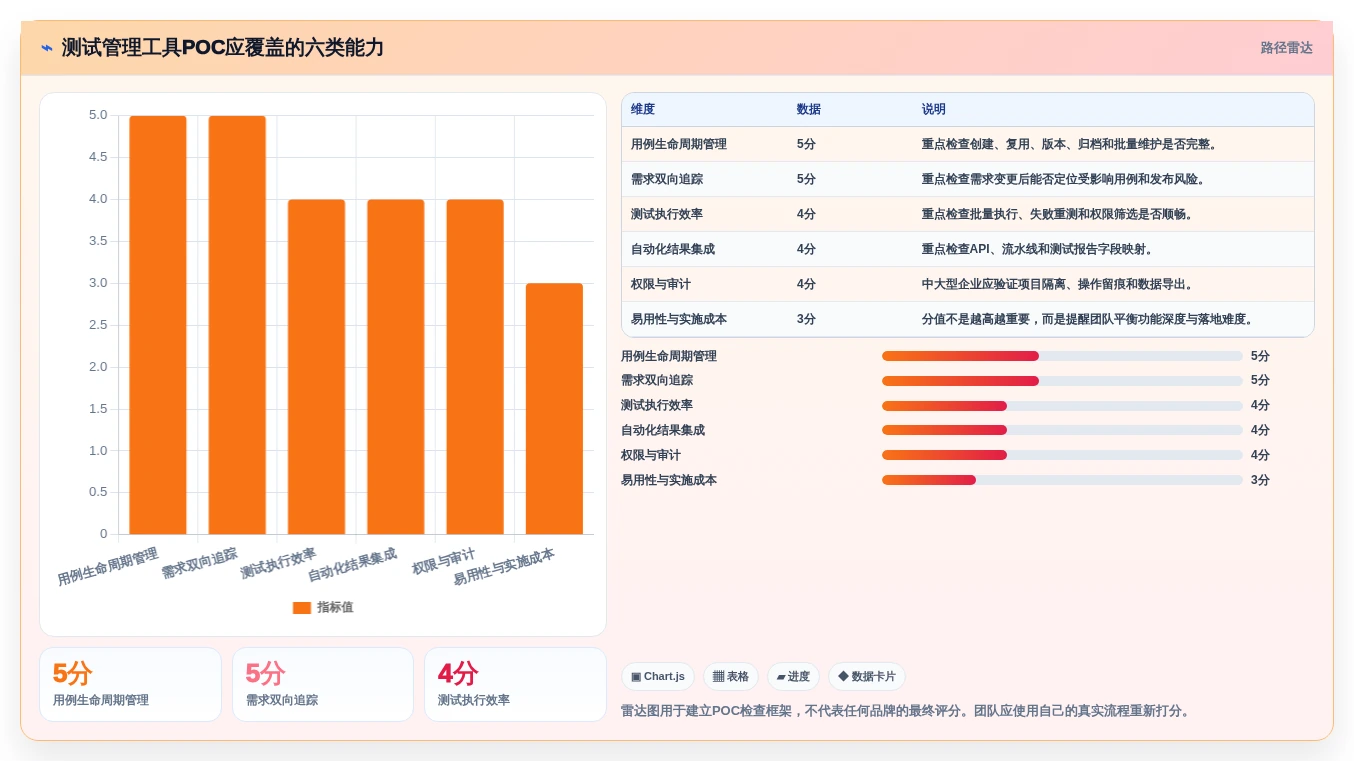Click the page title 测试管理工具POC应覆盖的六类能力
The height and width of the screenshot is (761, 1354).
[222, 48]
